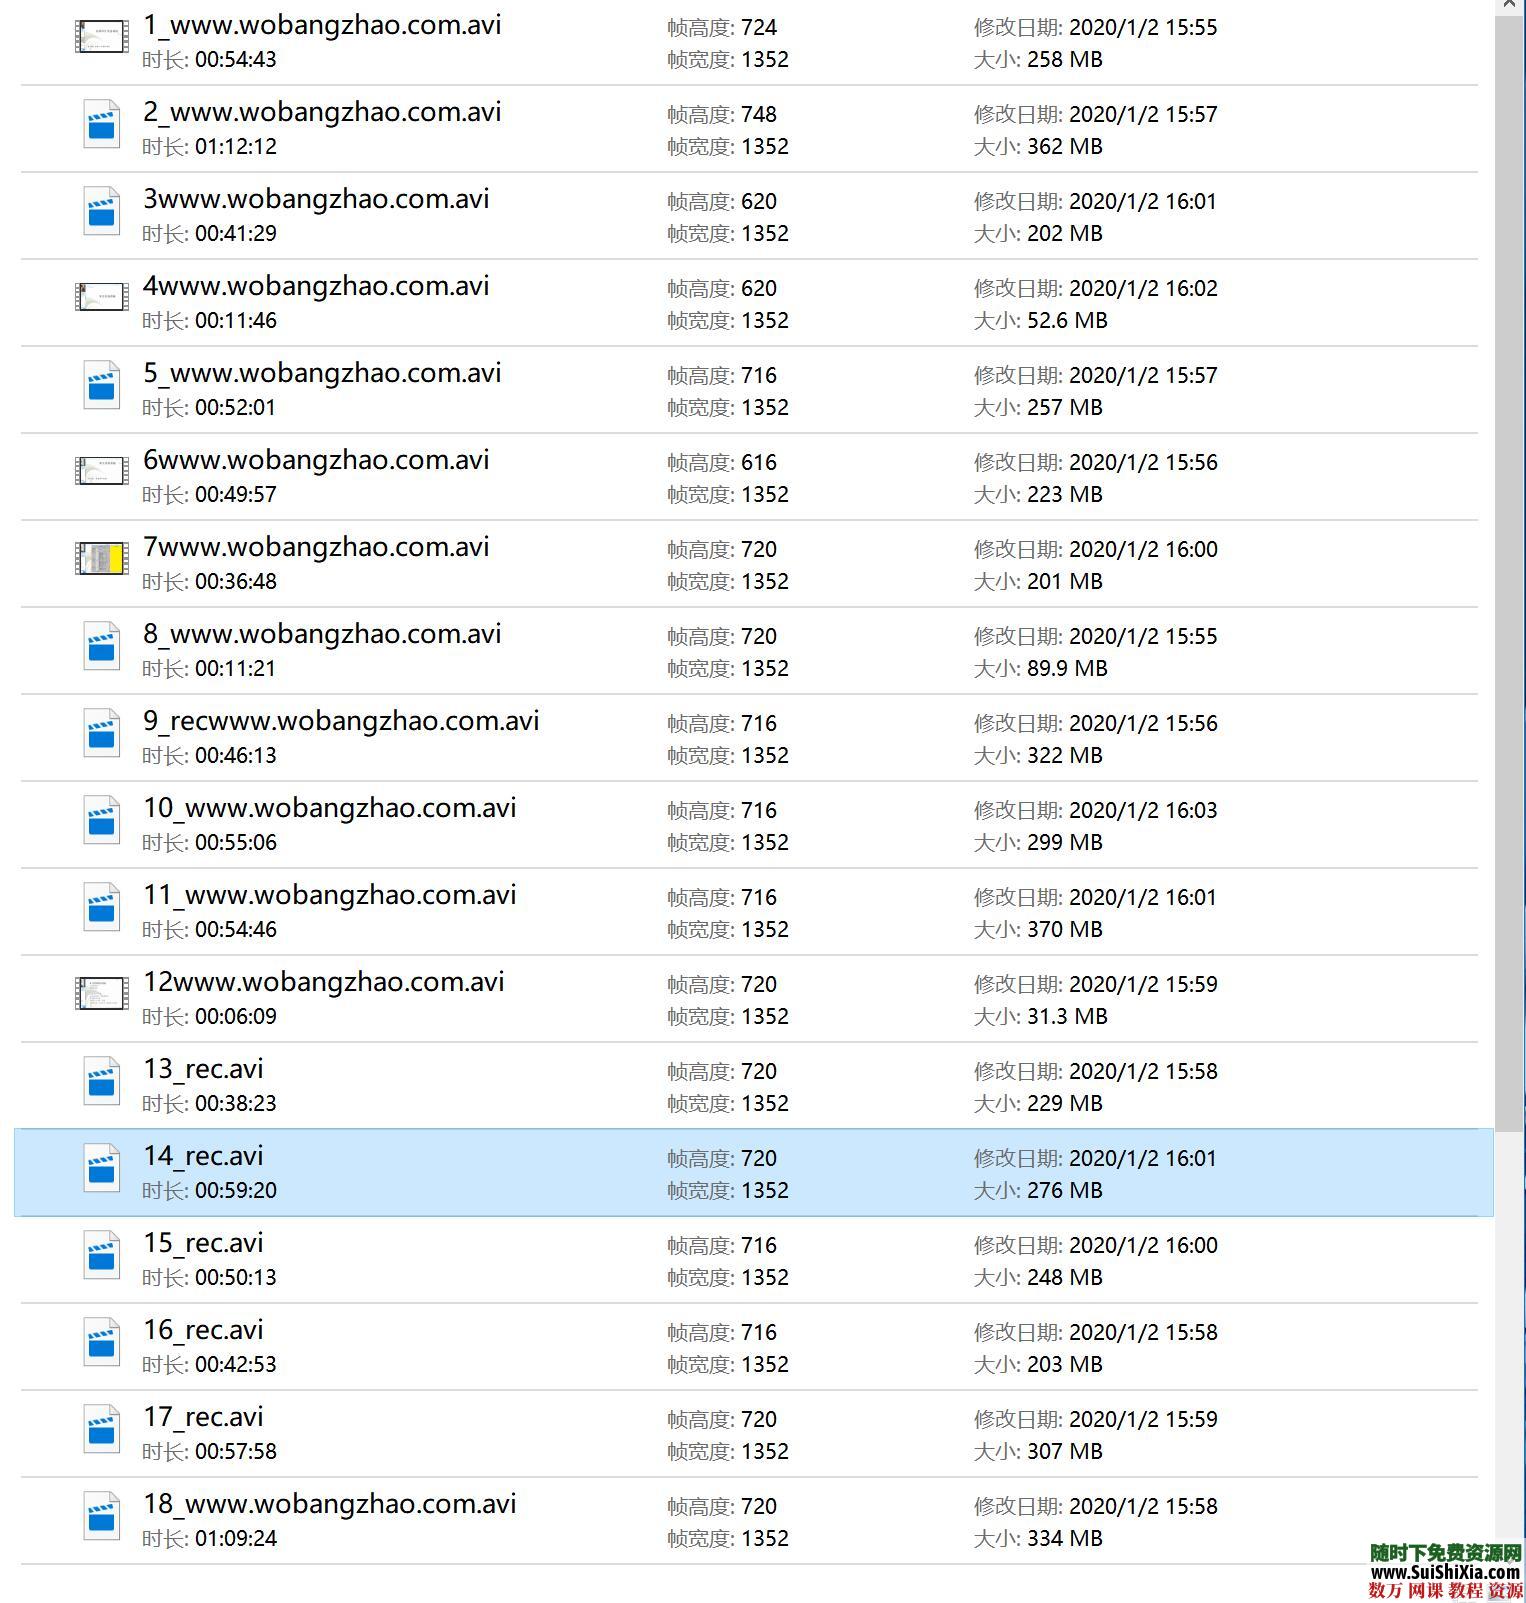Select file name 18_www.wobangzhao.com.avi
Screen dimensions: 1526x1603
tap(330, 1504)
